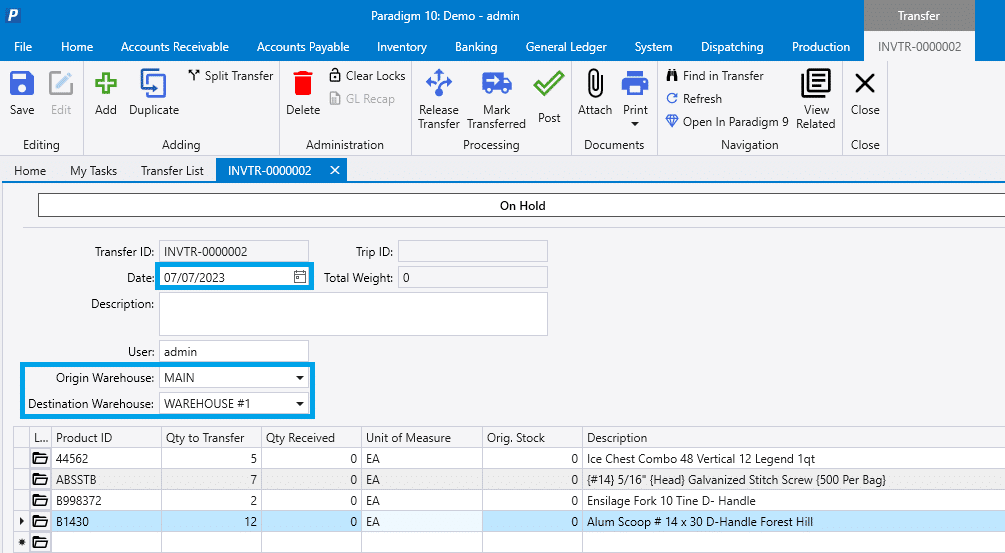Open the date picker calendar
The height and width of the screenshot is (553, 1005).
click(x=299, y=277)
